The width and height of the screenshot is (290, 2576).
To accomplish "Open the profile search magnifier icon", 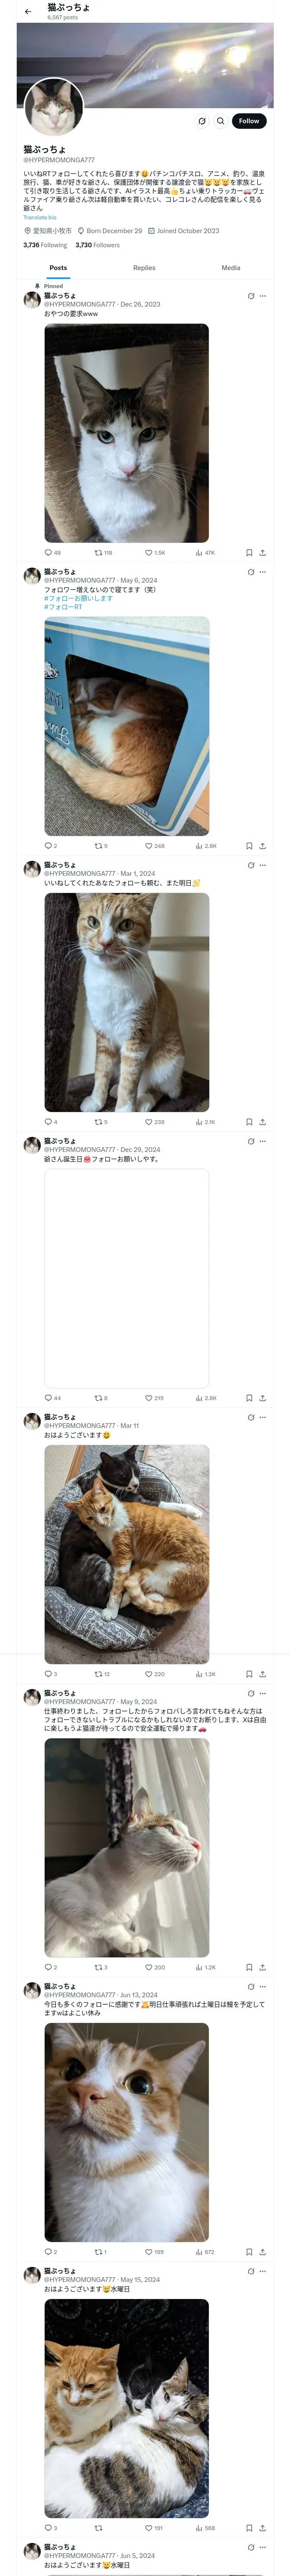I will (x=221, y=121).
